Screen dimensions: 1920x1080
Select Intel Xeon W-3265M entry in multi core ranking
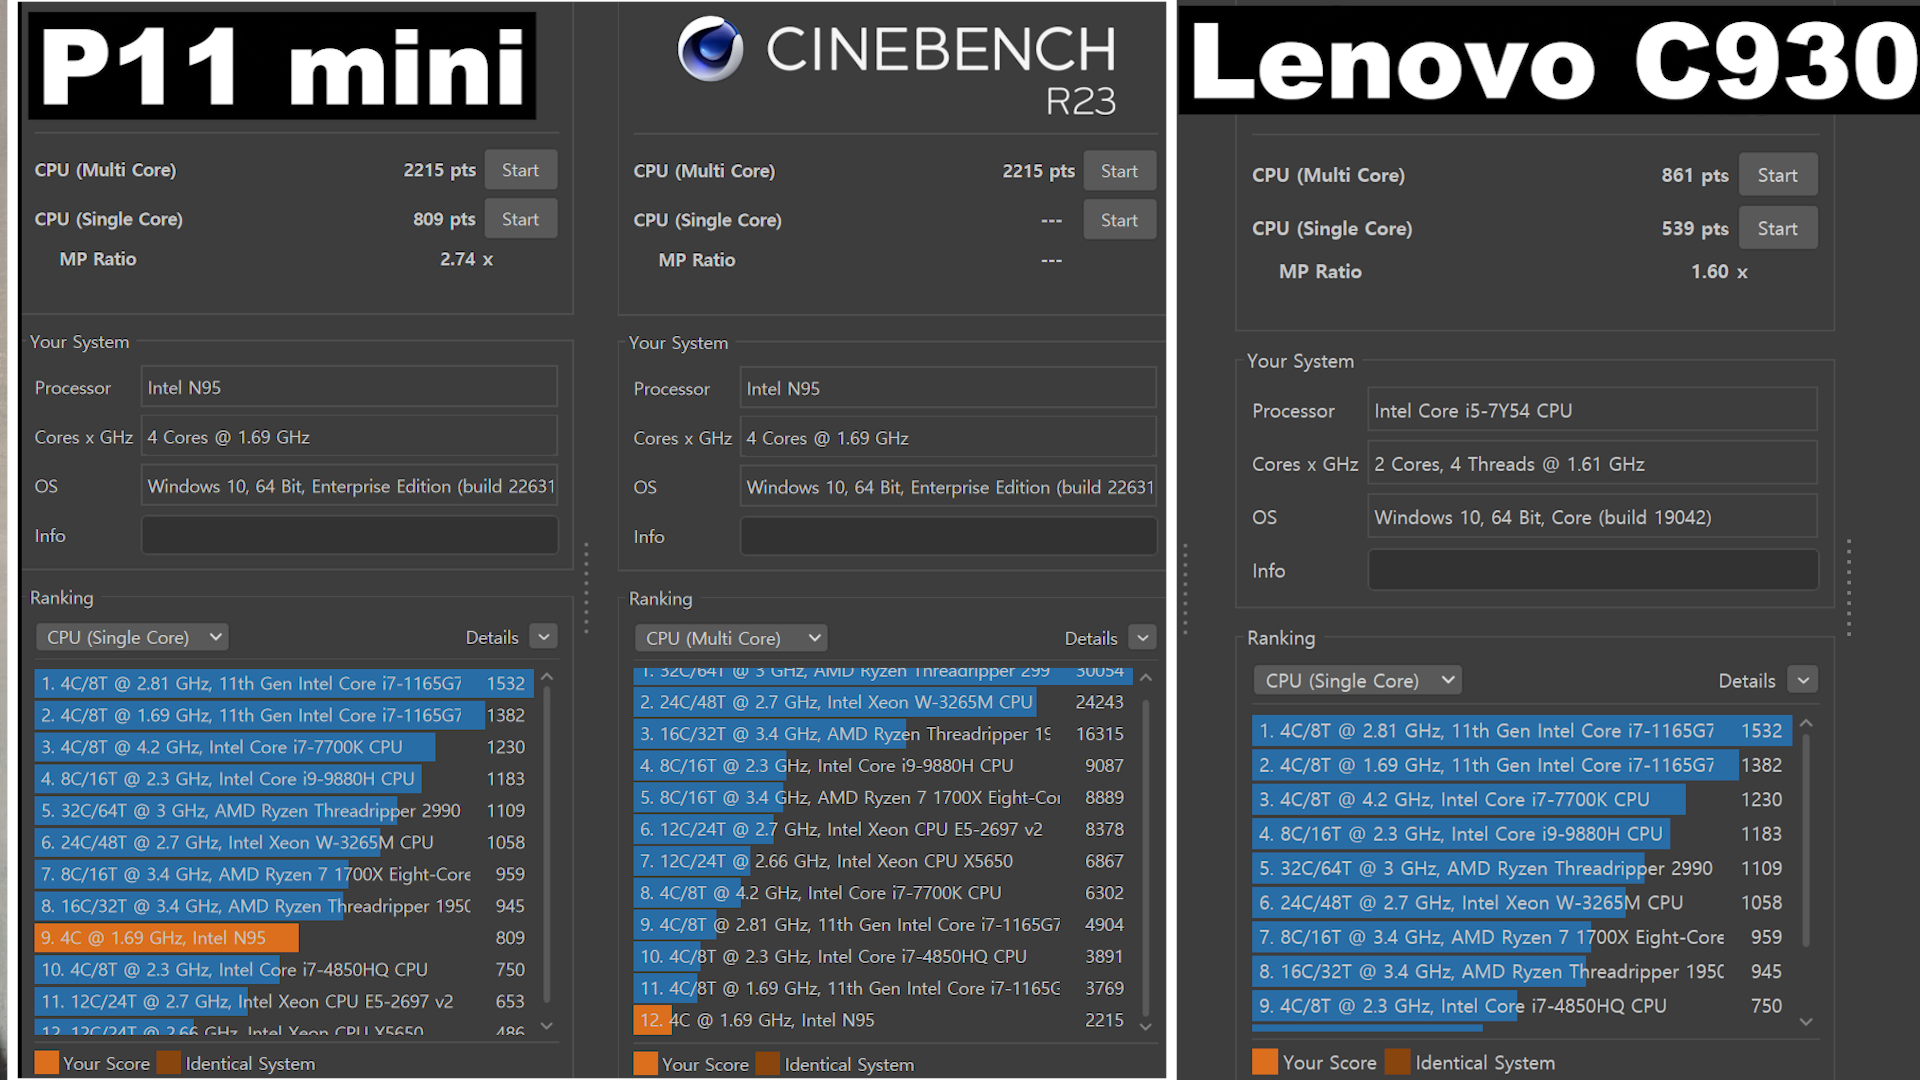835,702
